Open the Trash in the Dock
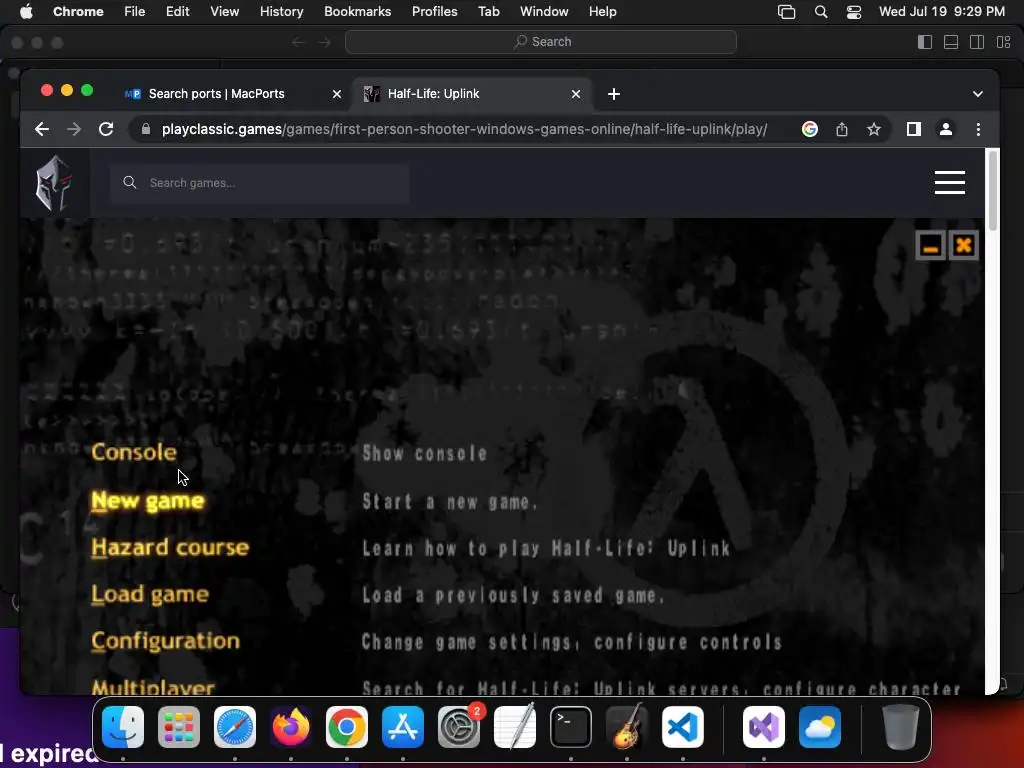1024x768 pixels. coord(901,727)
